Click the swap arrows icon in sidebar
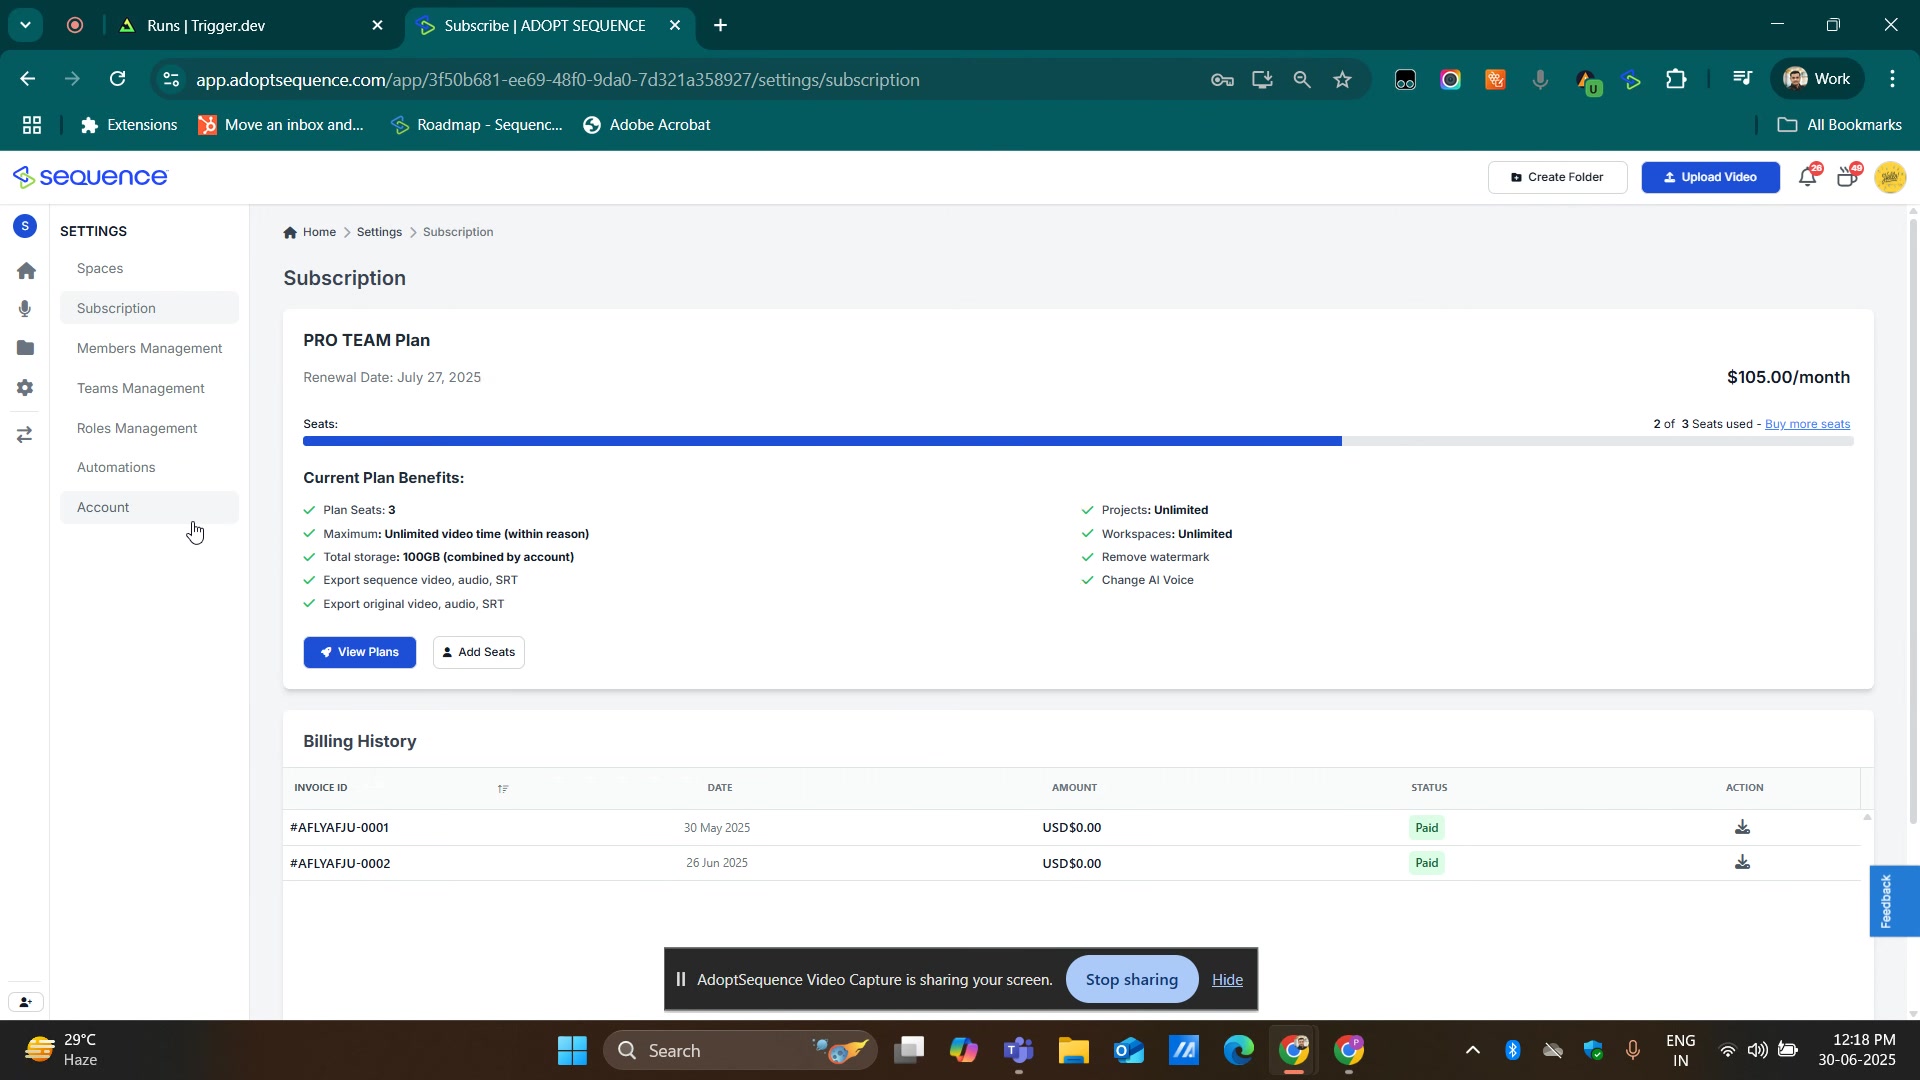This screenshot has height=1080, width=1920. pos(26,435)
